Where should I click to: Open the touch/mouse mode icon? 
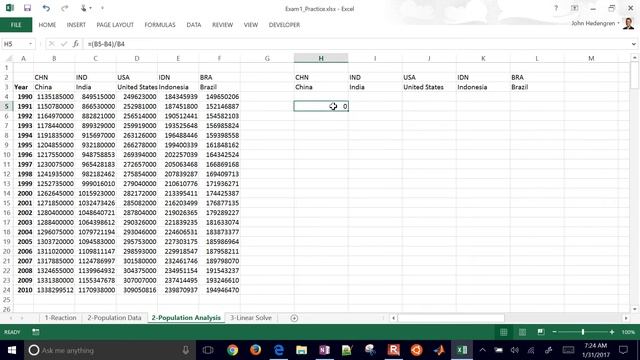[83, 8]
